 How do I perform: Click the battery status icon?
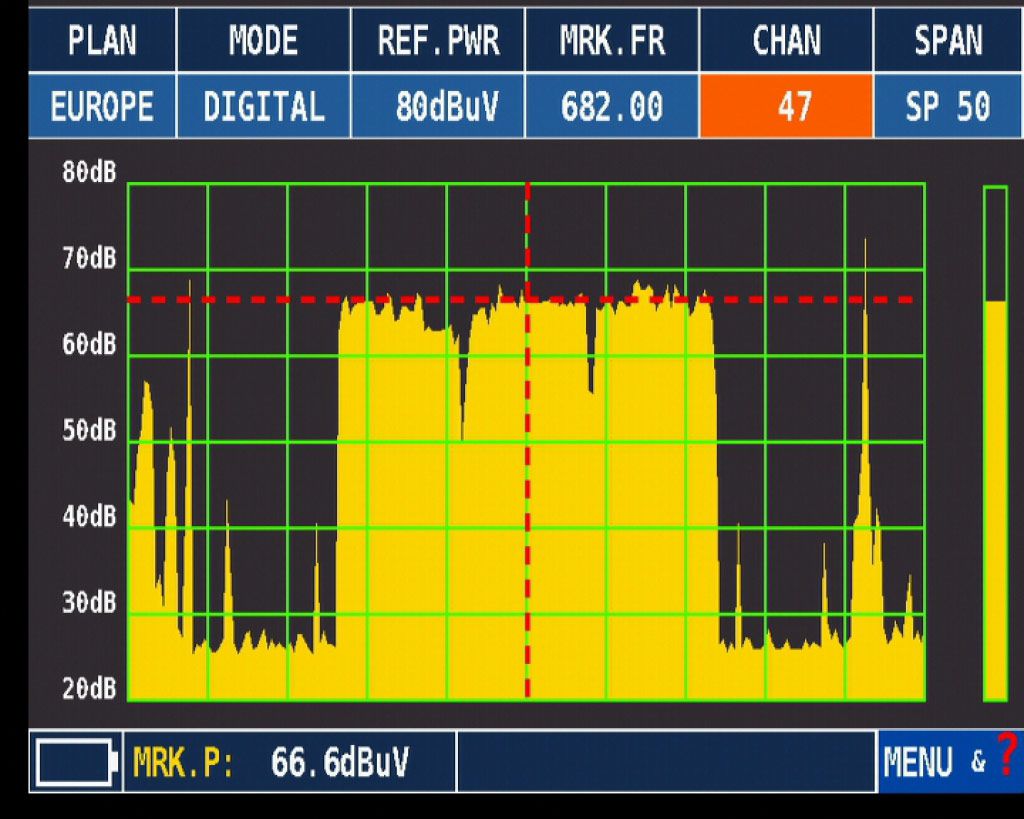pos(75,763)
